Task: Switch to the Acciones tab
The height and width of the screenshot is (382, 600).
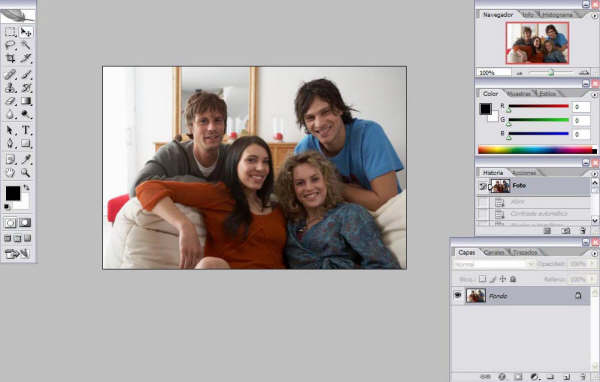Action: click(x=524, y=173)
